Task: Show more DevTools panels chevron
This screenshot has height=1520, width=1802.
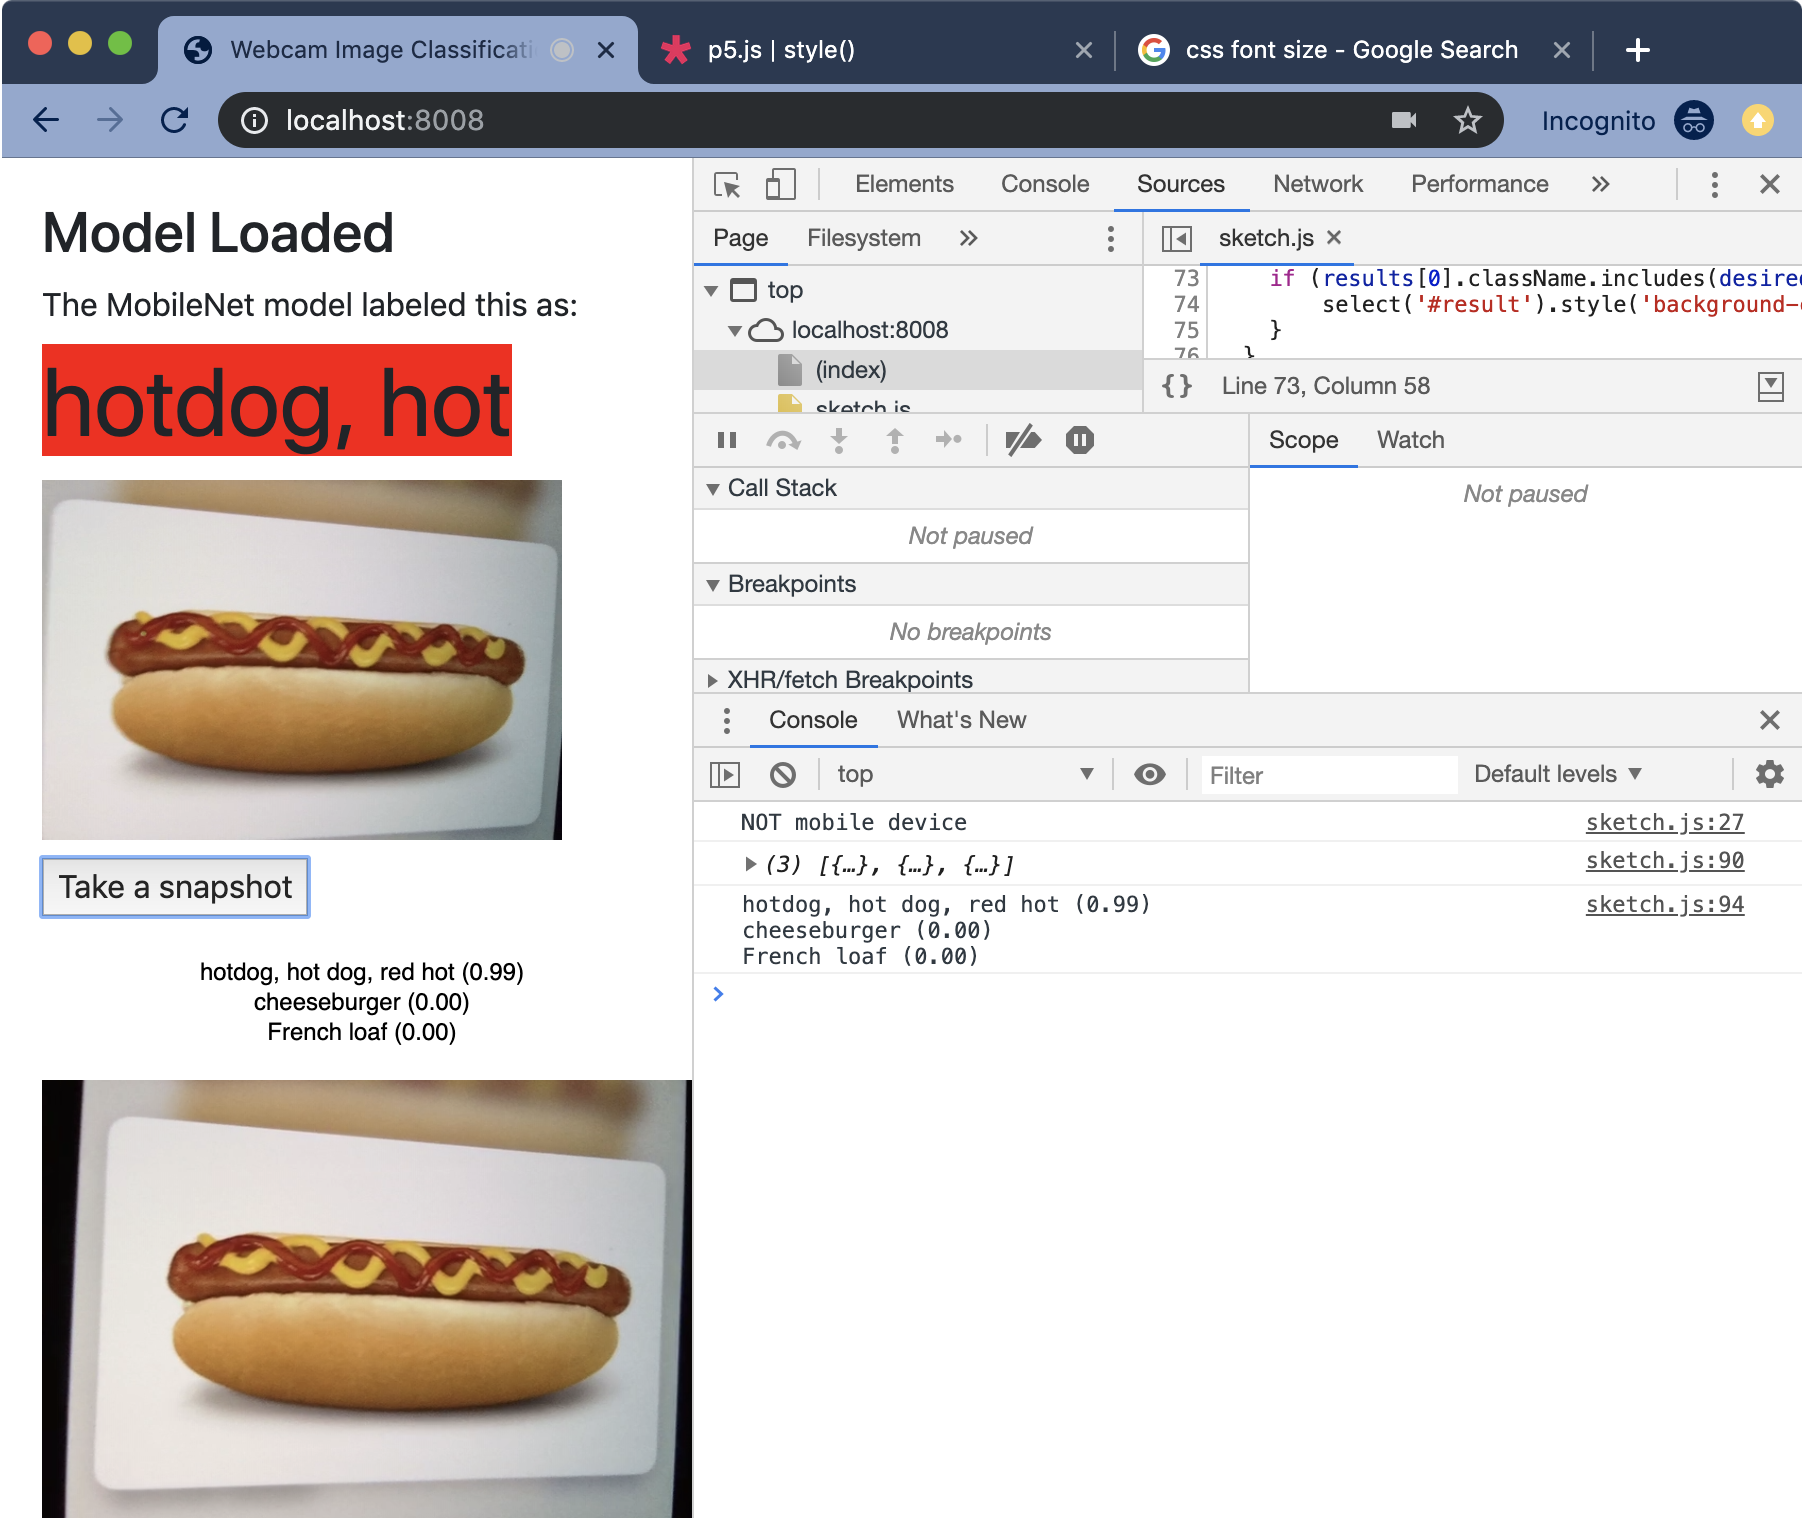Action: click(1600, 184)
